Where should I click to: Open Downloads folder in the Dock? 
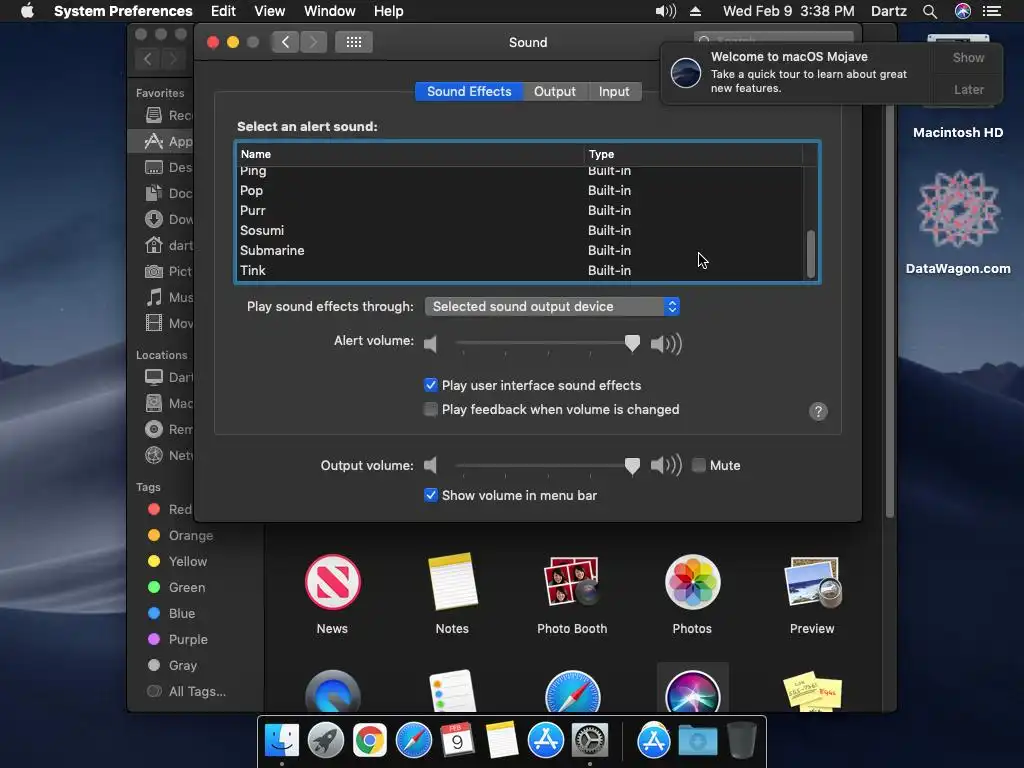697,741
